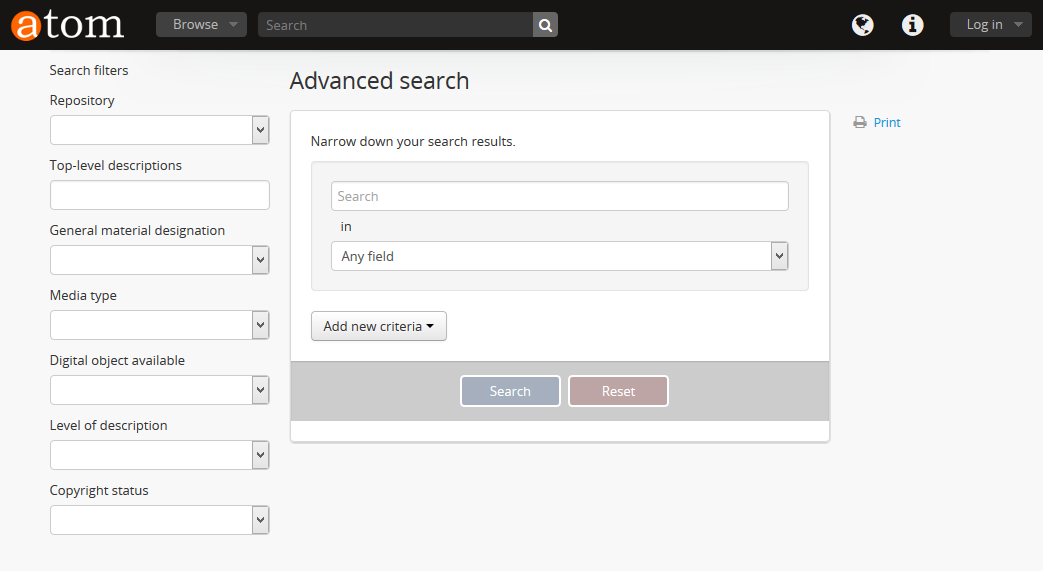Open the Log in menu
The width and height of the screenshot is (1043, 571).
990,25
